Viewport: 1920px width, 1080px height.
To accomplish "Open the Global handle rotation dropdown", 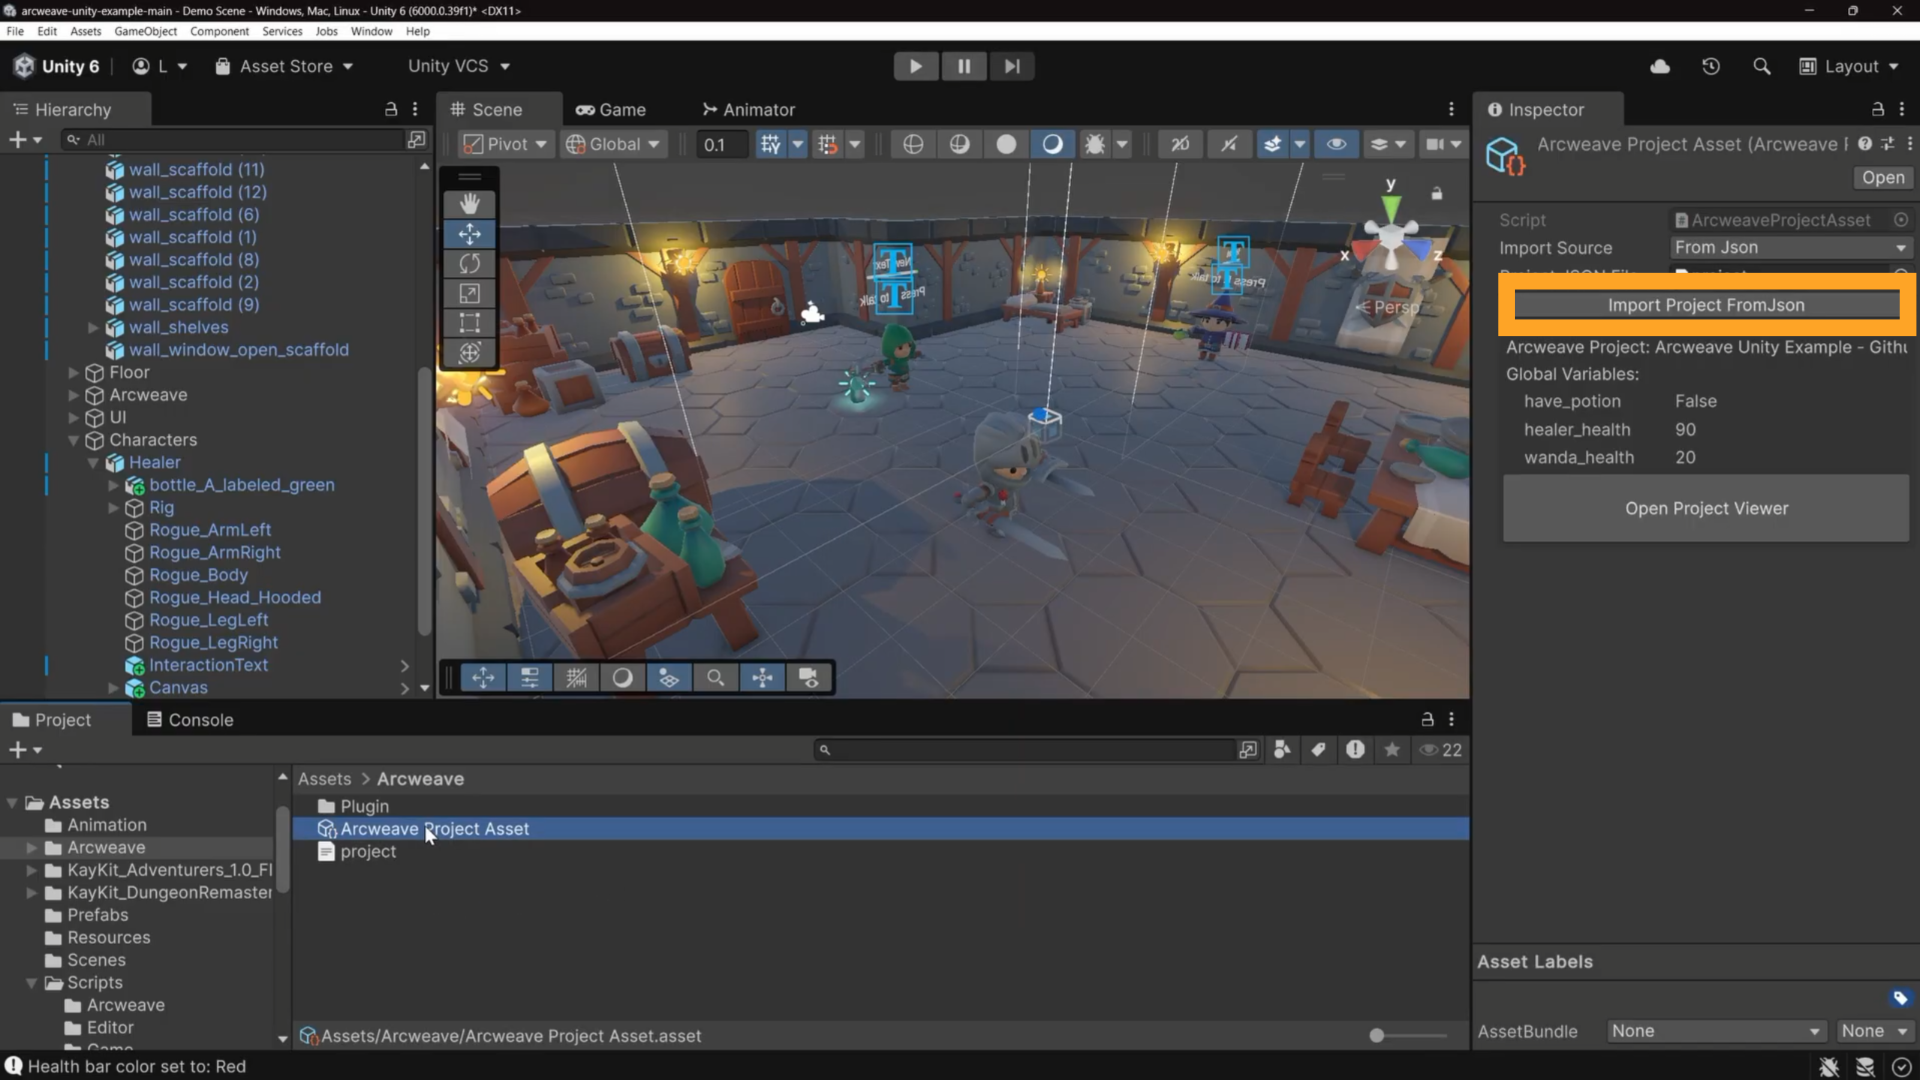I will (614, 144).
